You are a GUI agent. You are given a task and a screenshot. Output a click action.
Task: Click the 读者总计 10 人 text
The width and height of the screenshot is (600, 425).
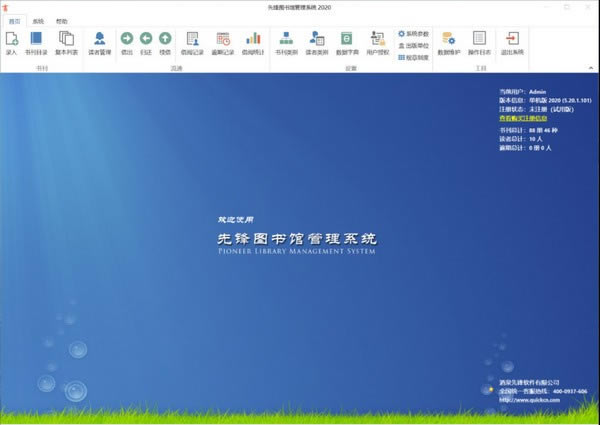click(x=520, y=139)
